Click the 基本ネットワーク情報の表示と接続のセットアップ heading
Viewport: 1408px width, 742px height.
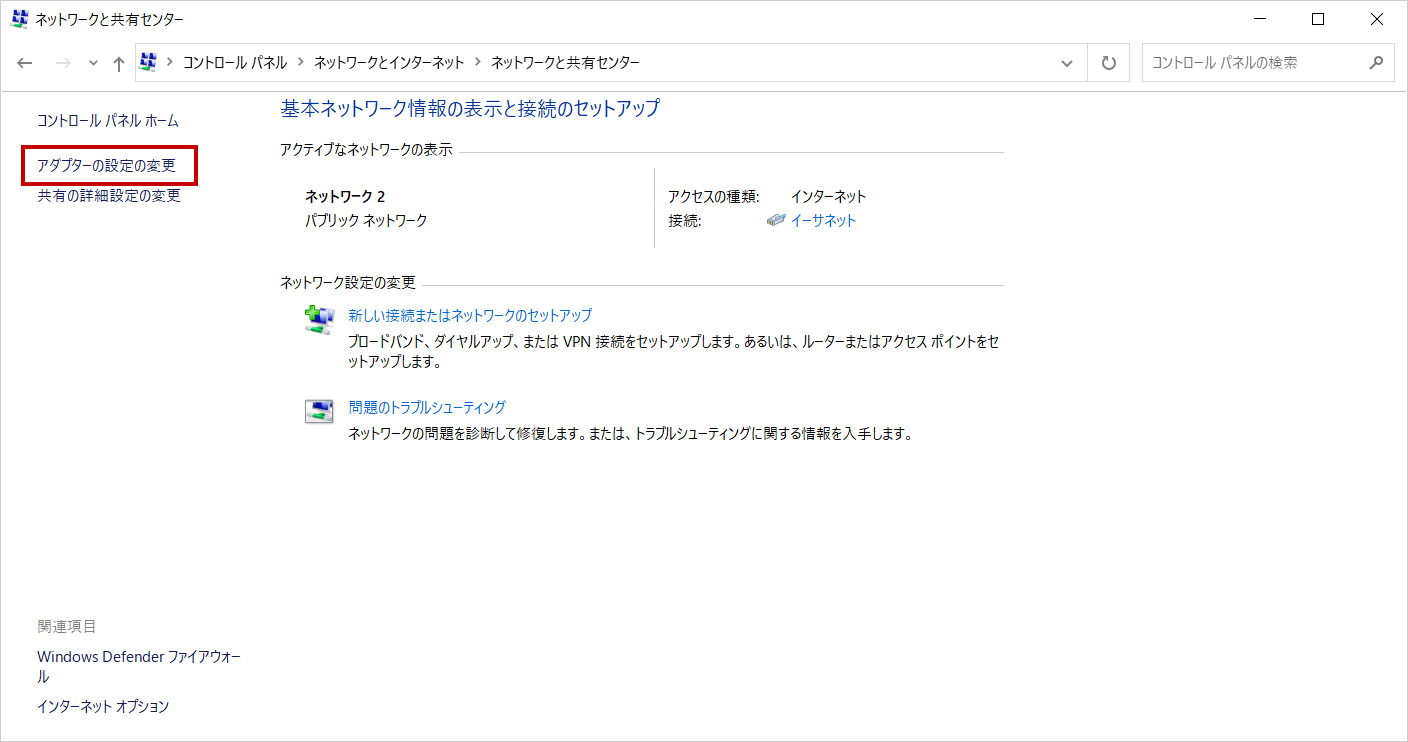tap(470, 108)
